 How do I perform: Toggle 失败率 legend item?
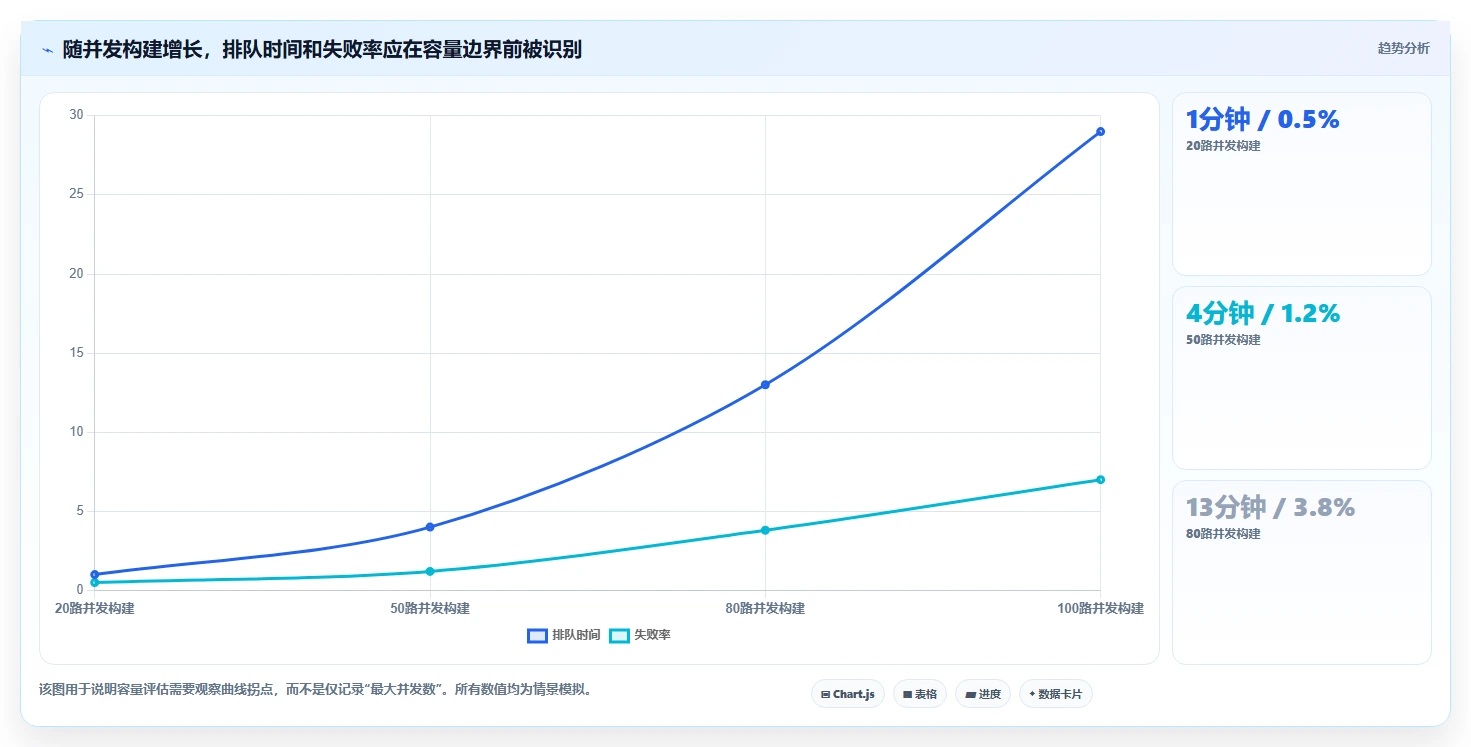tap(640, 635)
